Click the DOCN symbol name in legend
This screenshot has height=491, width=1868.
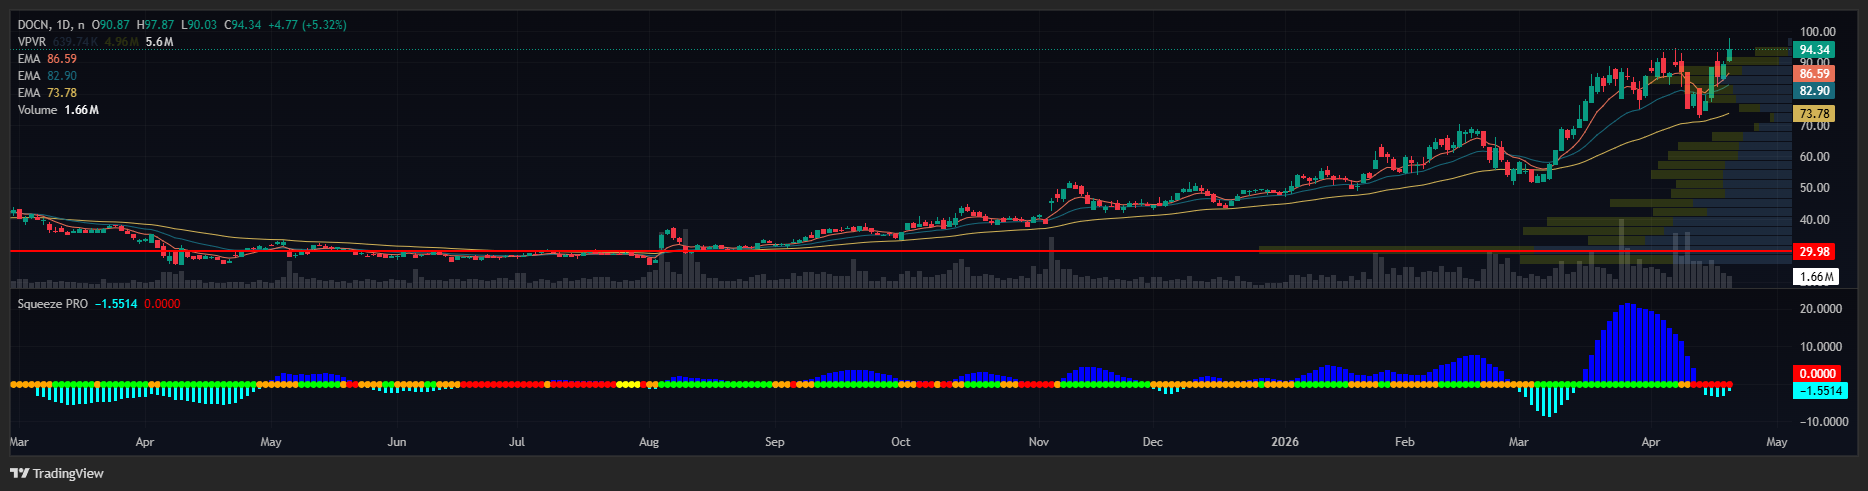pos(34,25)
